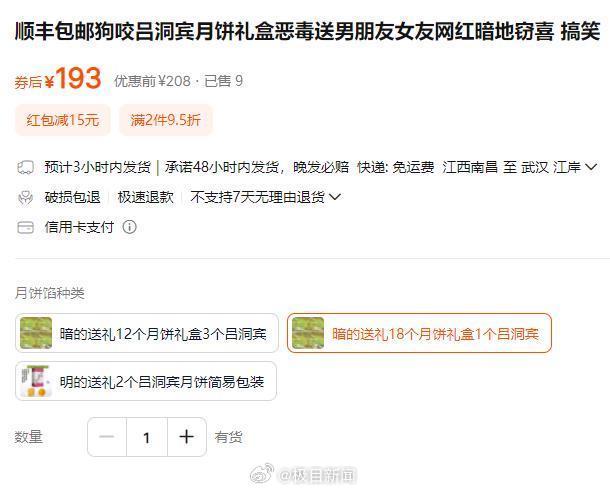Select 暗的送礼12个月饼礼盒3个吕洞宾 option
The height and width of the screenshot is (491, 610).
point(147,333)
